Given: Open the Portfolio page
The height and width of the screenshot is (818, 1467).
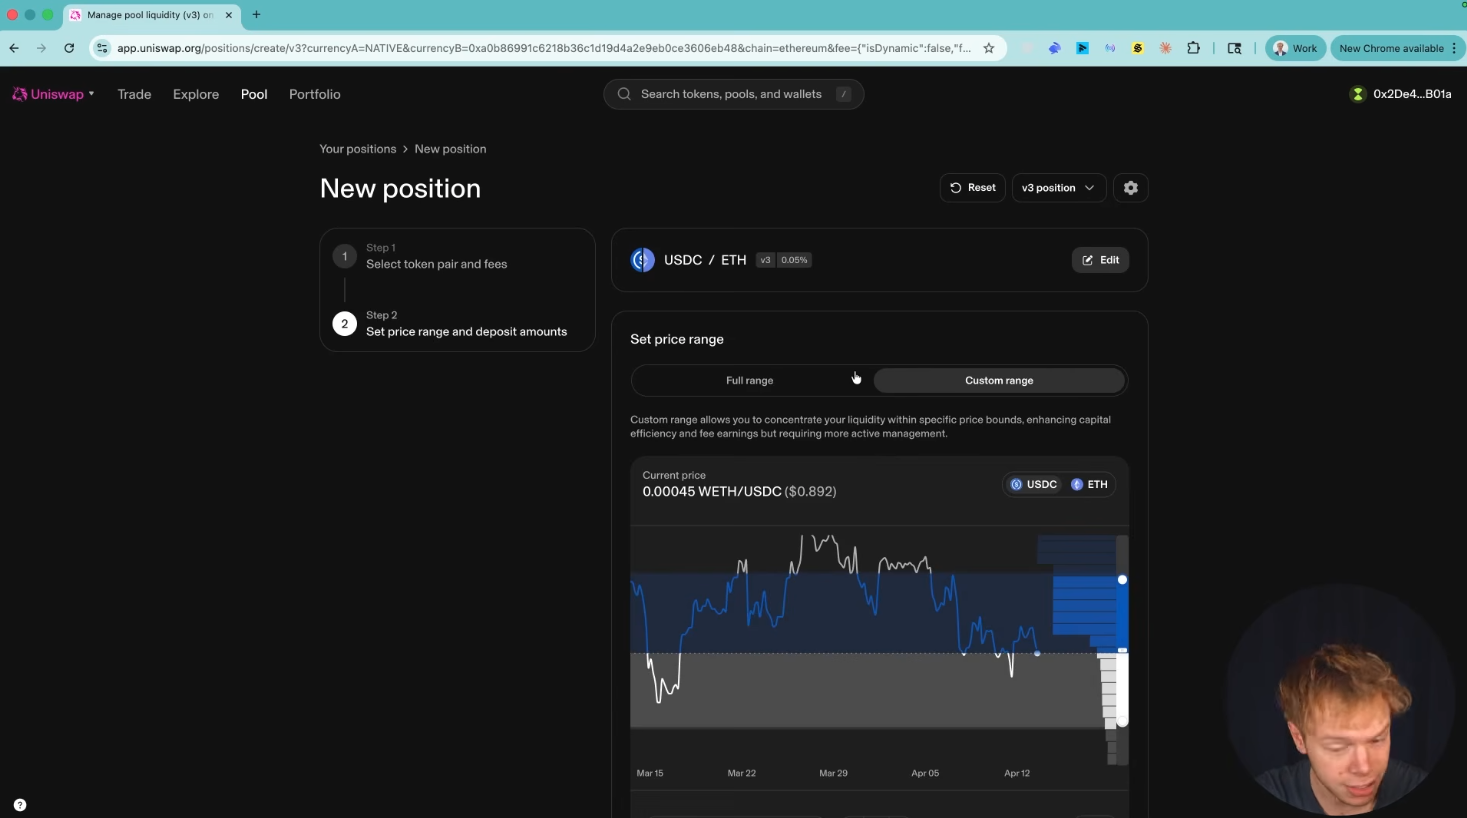Looking at the screenshot, I should pyautogui.click(x=315, y=94).
